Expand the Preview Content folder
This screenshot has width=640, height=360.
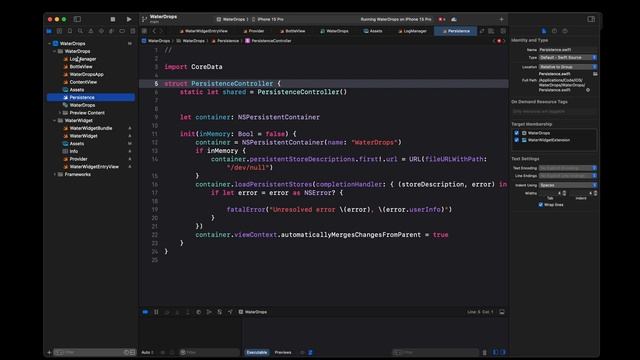60,113
